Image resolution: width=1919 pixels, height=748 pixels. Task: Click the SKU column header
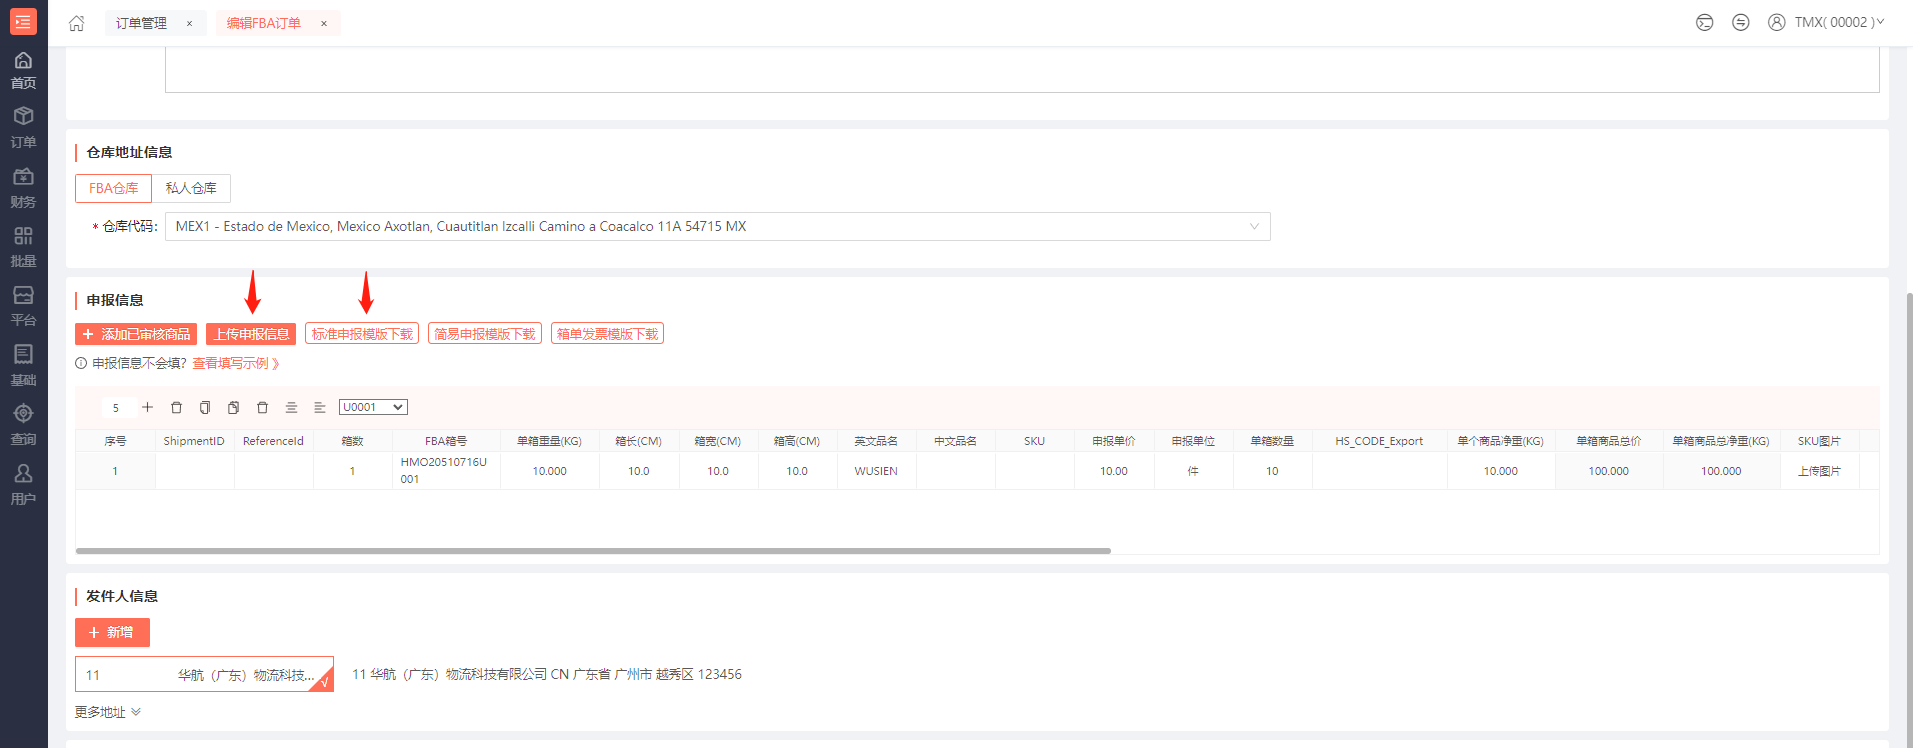click(x=1035, y=441)
